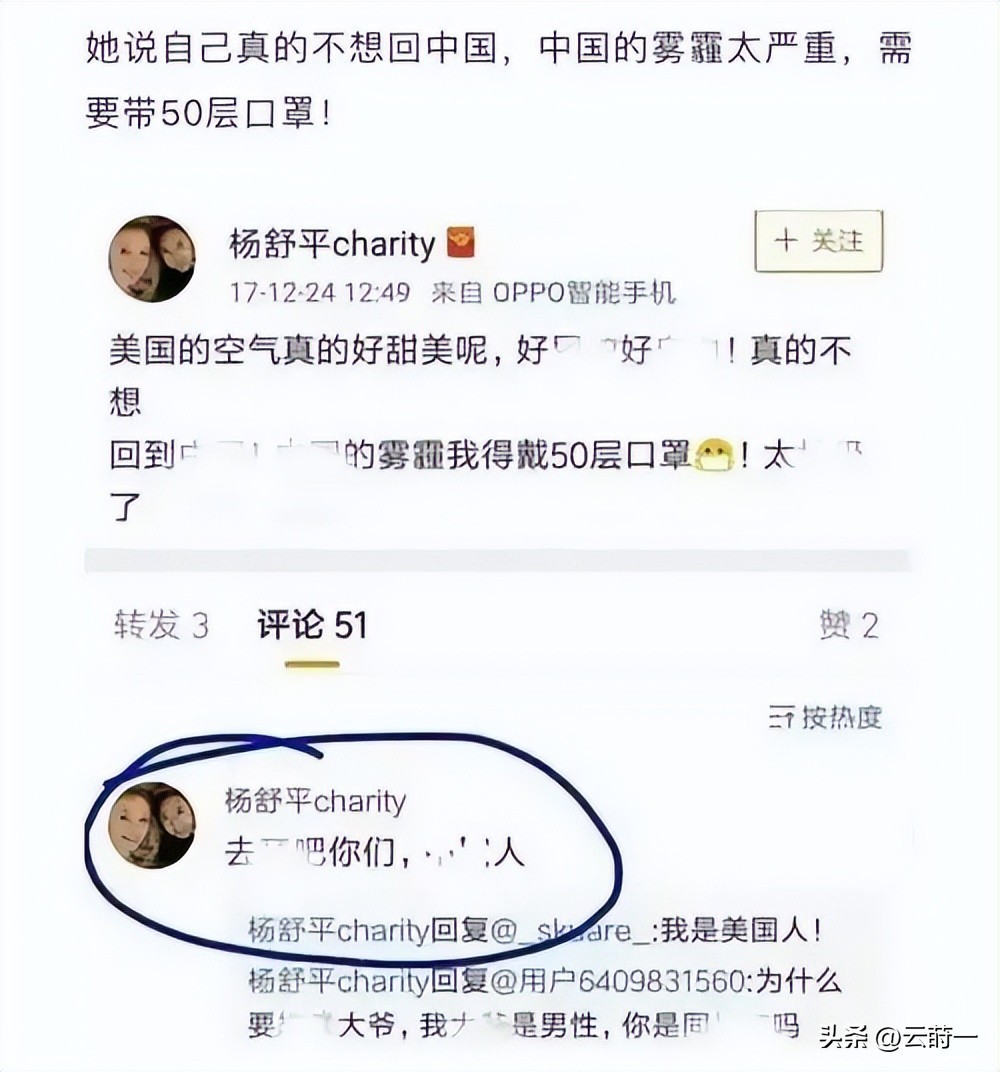This screenshot has width=1000, height=1072.
Task: Follow 杨舒平charity with the 关注 button
Action: pyautogui.click(x=818, y=241)
